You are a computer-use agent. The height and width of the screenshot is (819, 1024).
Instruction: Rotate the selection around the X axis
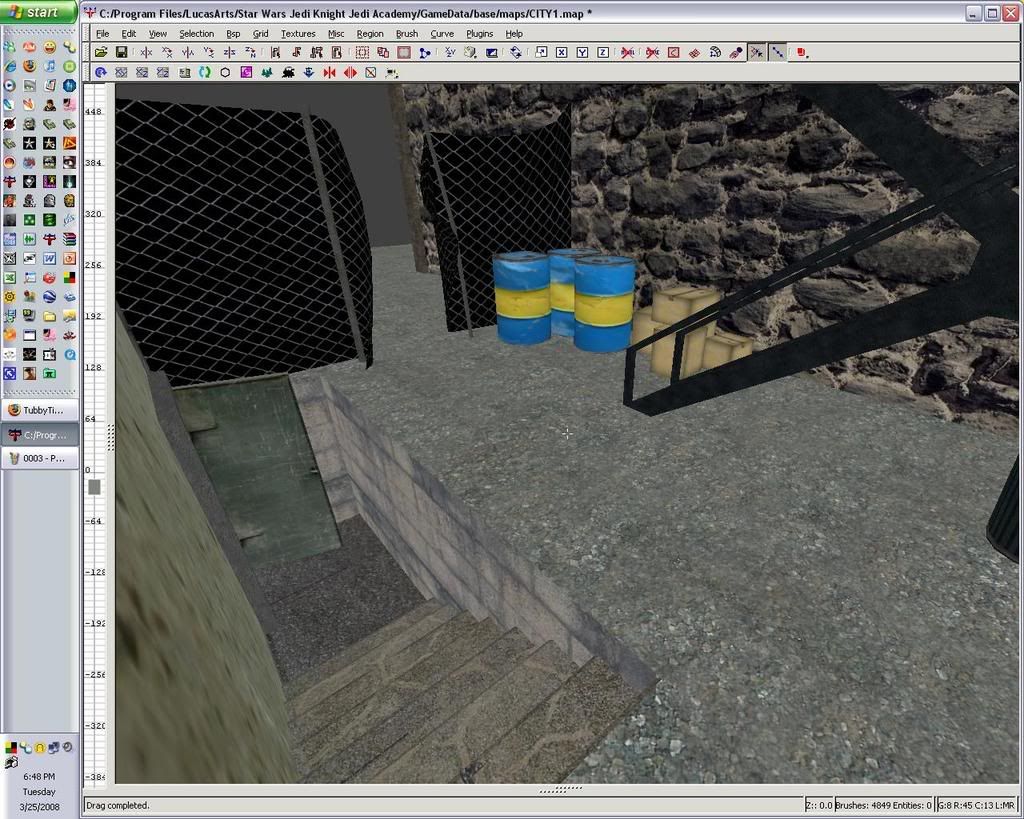point(167,52)
